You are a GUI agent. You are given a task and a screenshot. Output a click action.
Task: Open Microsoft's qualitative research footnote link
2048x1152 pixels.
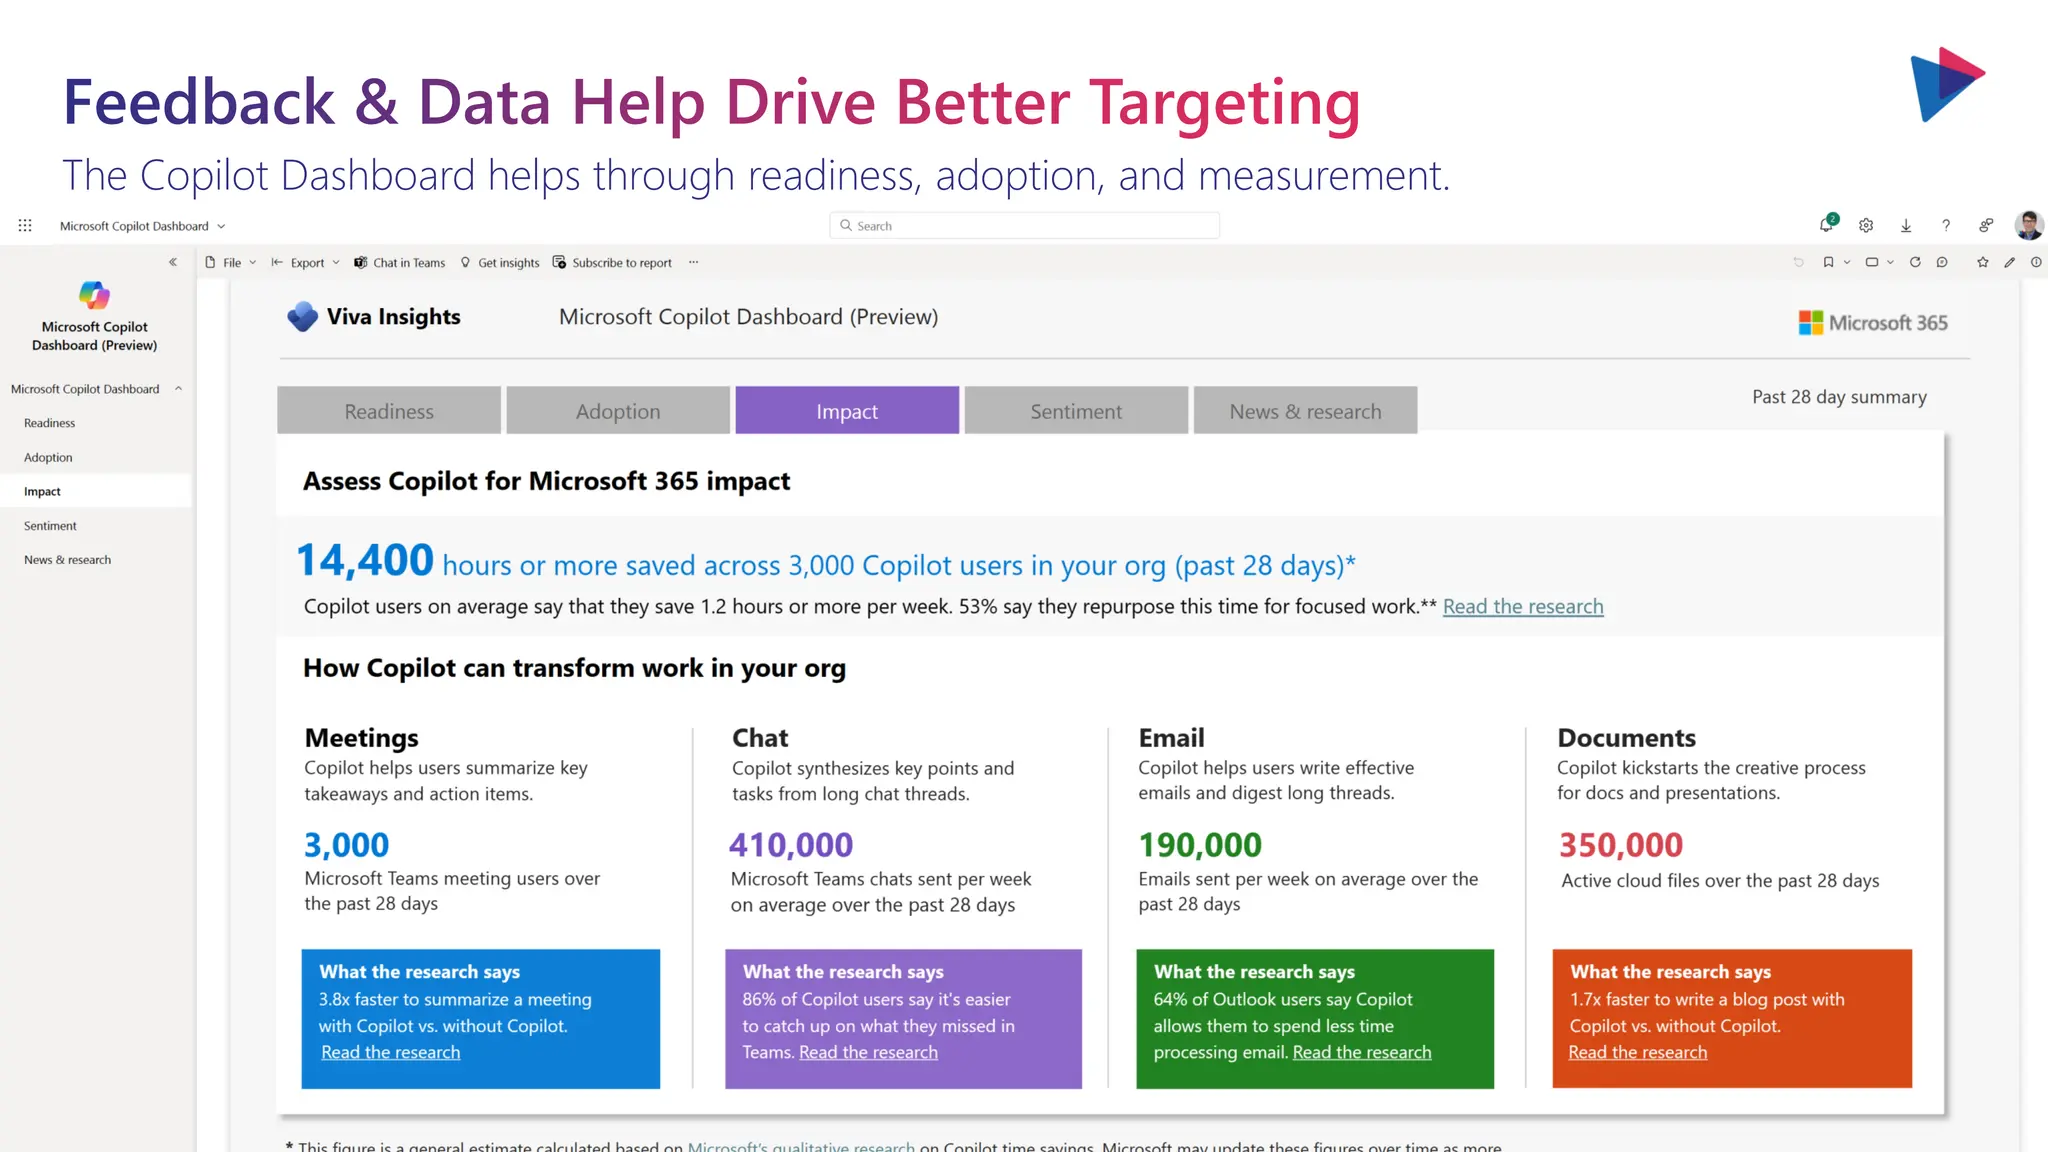[x=801, y=1146]
